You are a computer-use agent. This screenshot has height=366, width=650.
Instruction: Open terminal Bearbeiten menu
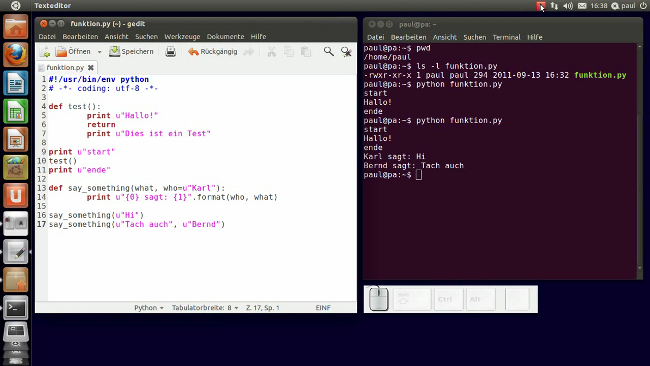[x=408, y=37]
